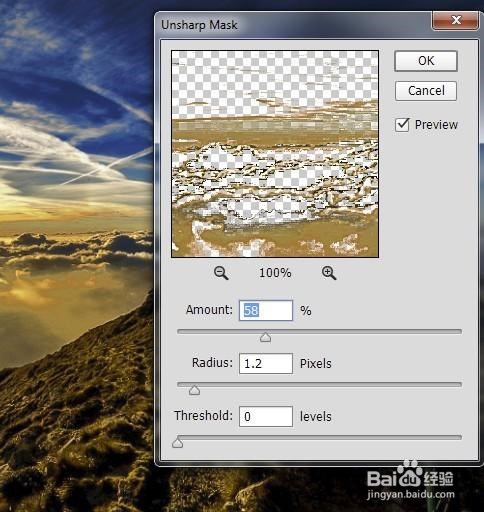
Task: Click the Pixels unit label
Action: tap(316, 364)
